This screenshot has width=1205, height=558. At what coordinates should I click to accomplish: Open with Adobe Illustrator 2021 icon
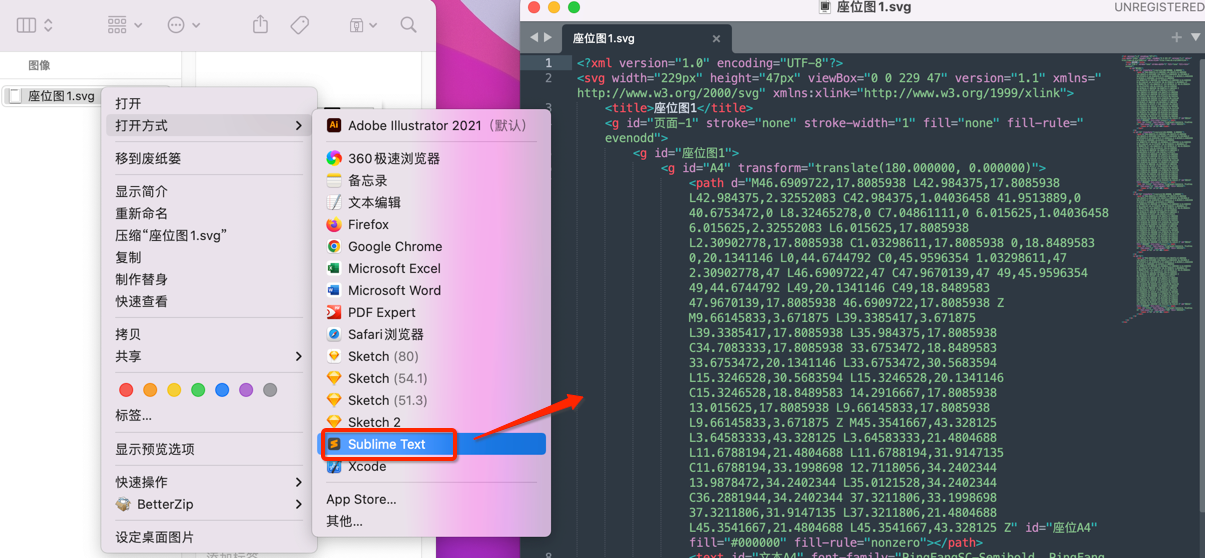[x=334, y=125]
